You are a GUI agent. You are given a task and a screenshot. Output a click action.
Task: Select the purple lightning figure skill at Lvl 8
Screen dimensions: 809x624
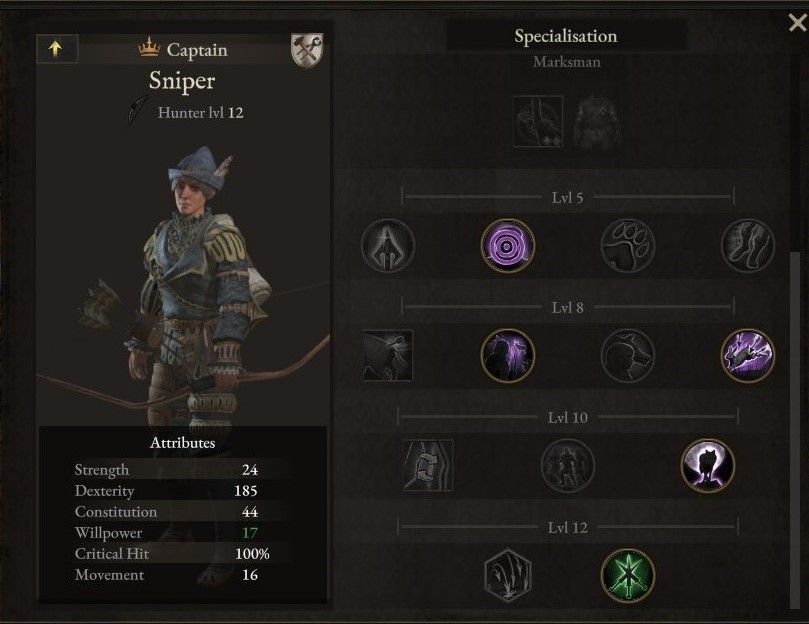point(508,356)
